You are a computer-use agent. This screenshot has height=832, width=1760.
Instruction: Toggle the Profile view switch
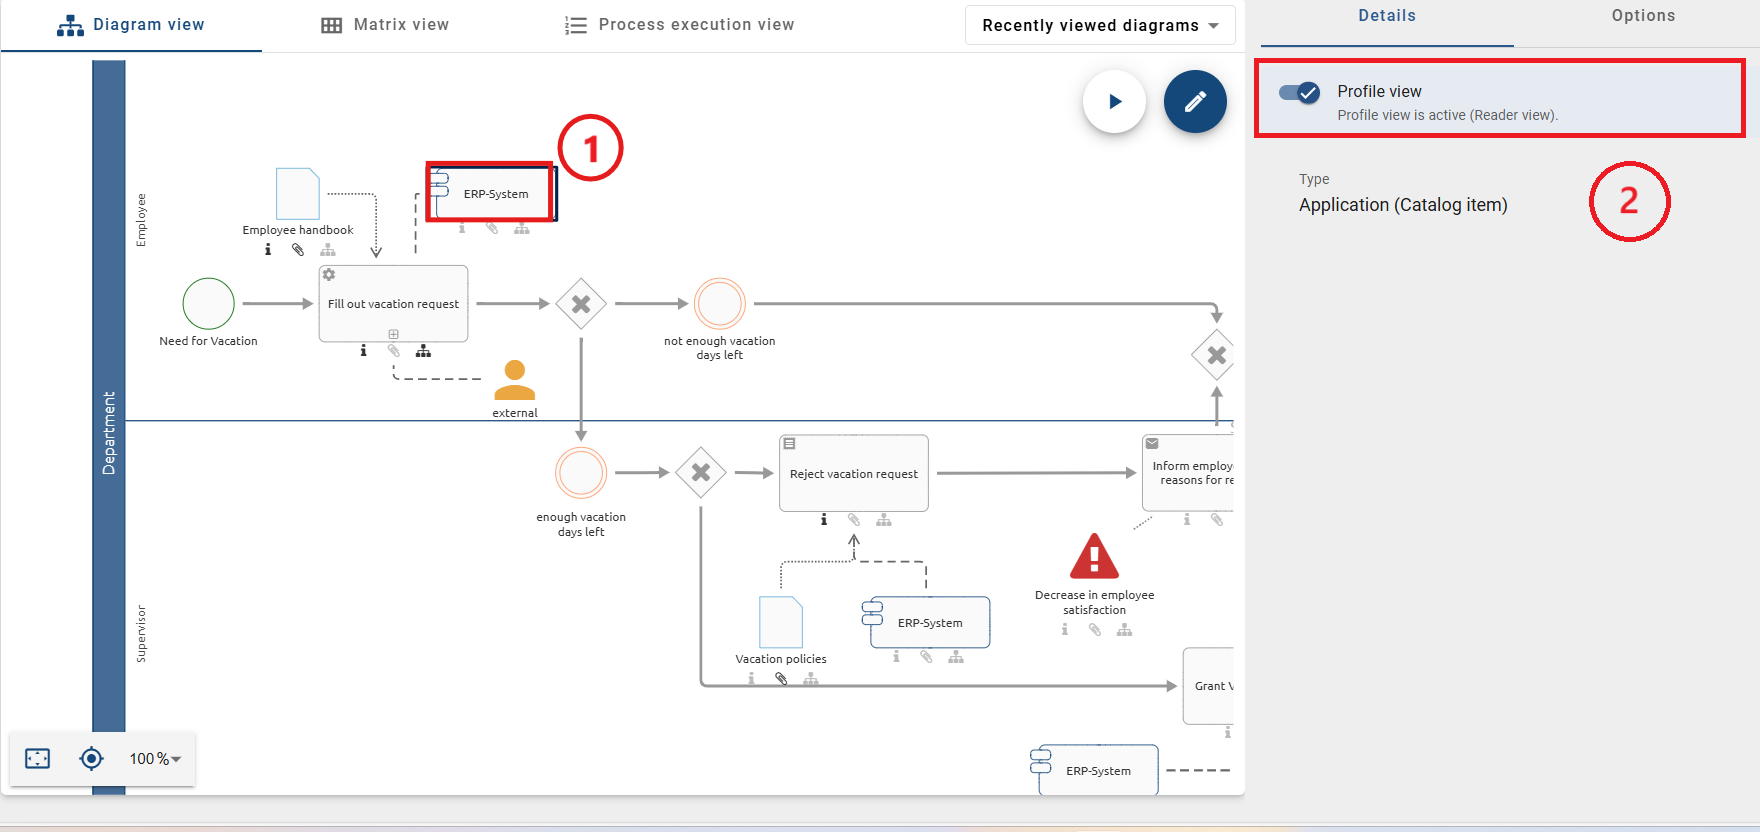tap(1300, 93)
